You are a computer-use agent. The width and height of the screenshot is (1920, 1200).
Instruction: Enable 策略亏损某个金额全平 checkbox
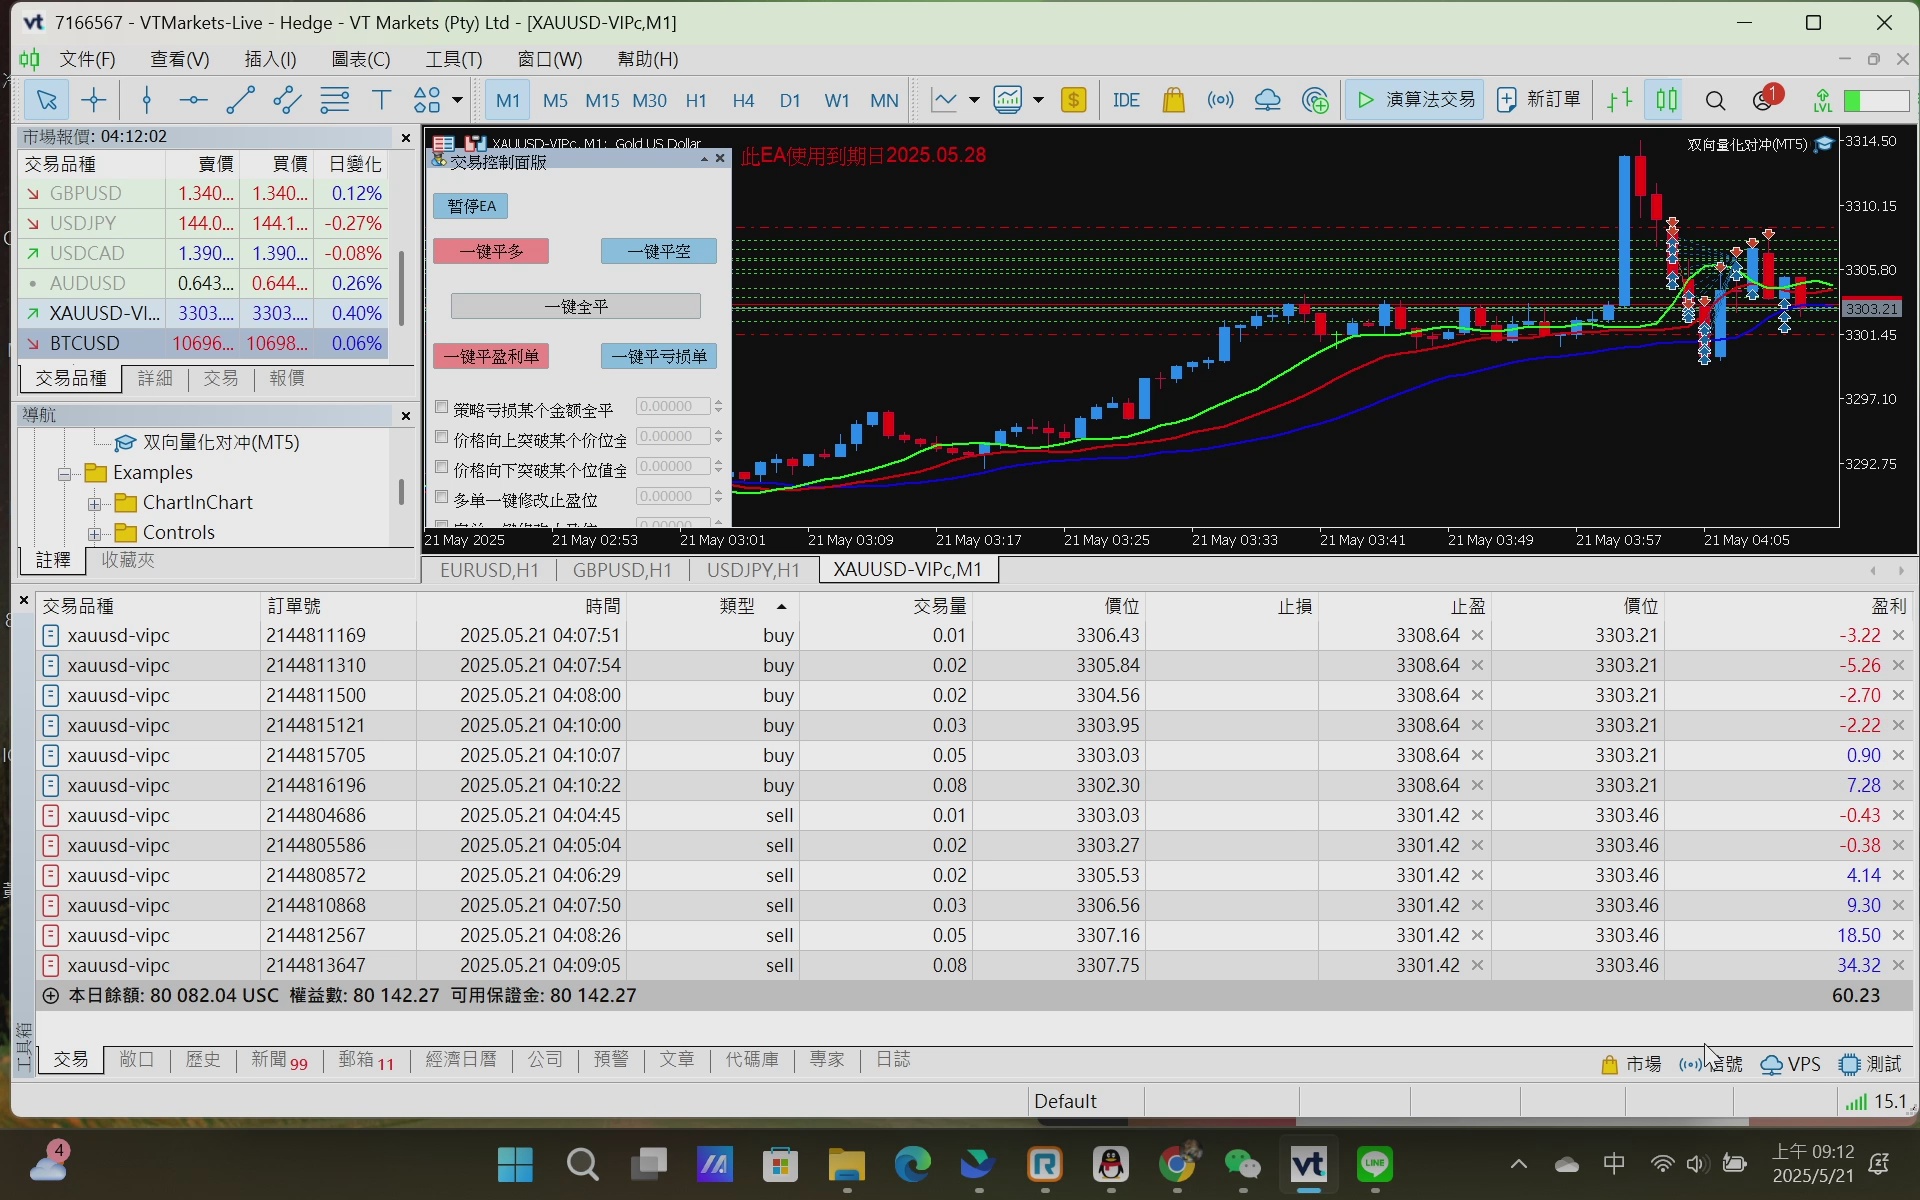click(x=441, y=408)
